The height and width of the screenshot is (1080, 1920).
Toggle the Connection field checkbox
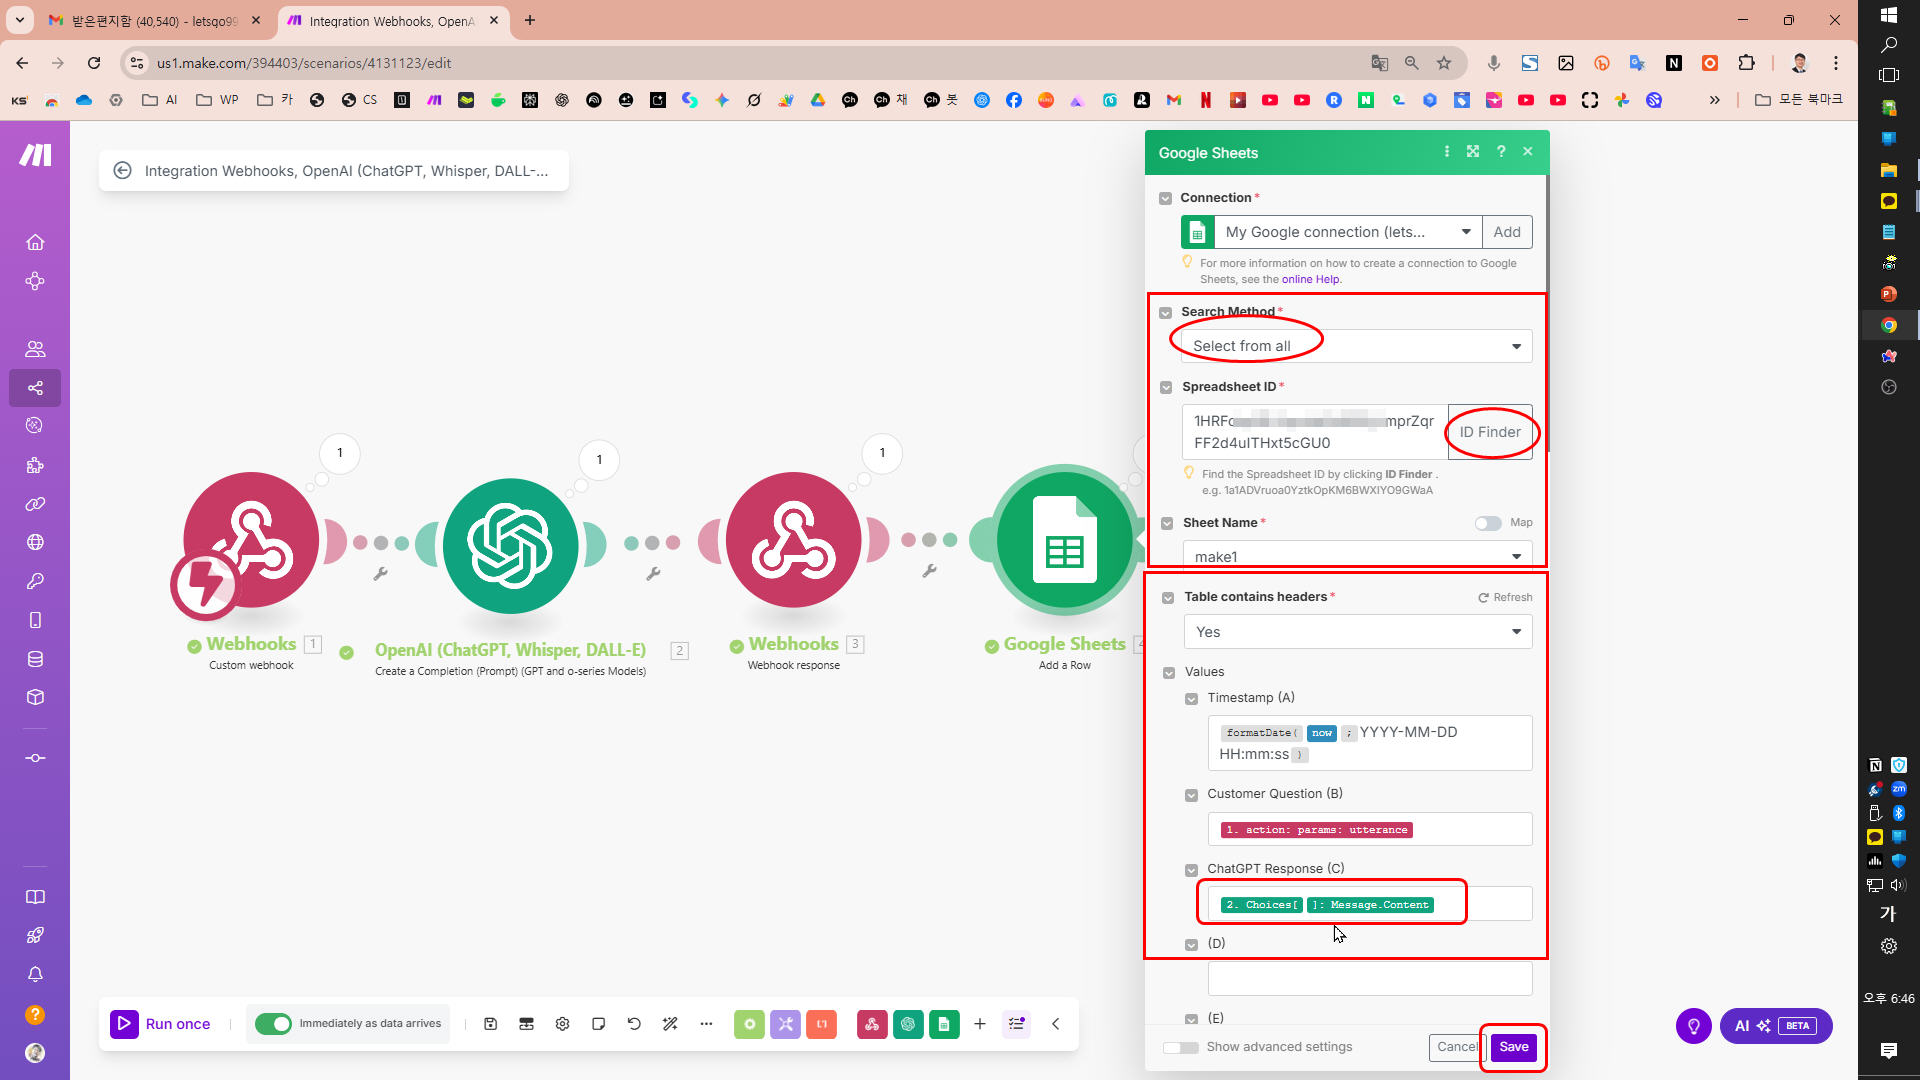pyautogui.click(x=1165, y=198)
